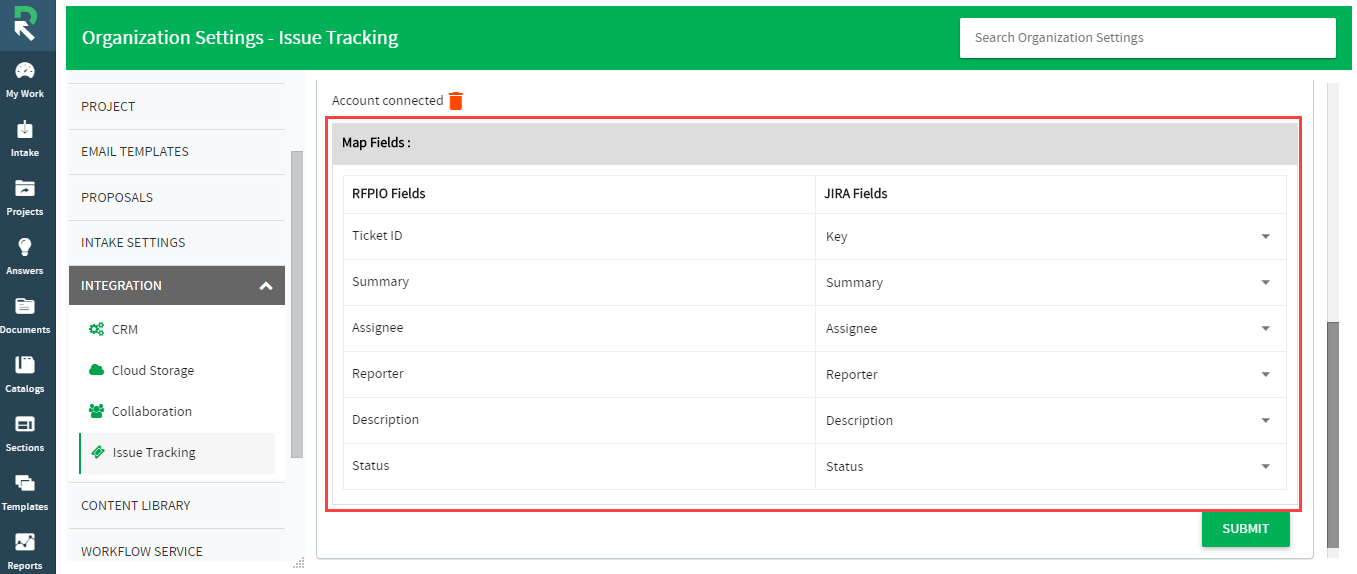The width and height of the screenshot is (1357, 574).
Task: Open Reports sidebar icon
Action: coord(25,542)
